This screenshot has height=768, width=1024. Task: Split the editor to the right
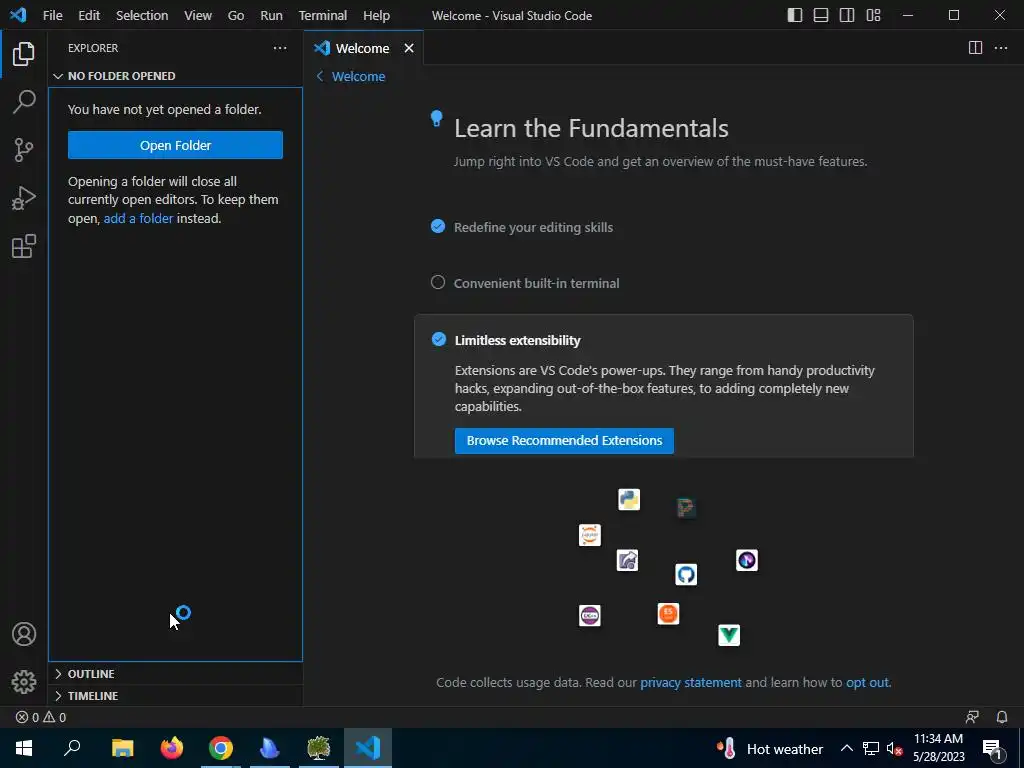click(975, 48)
